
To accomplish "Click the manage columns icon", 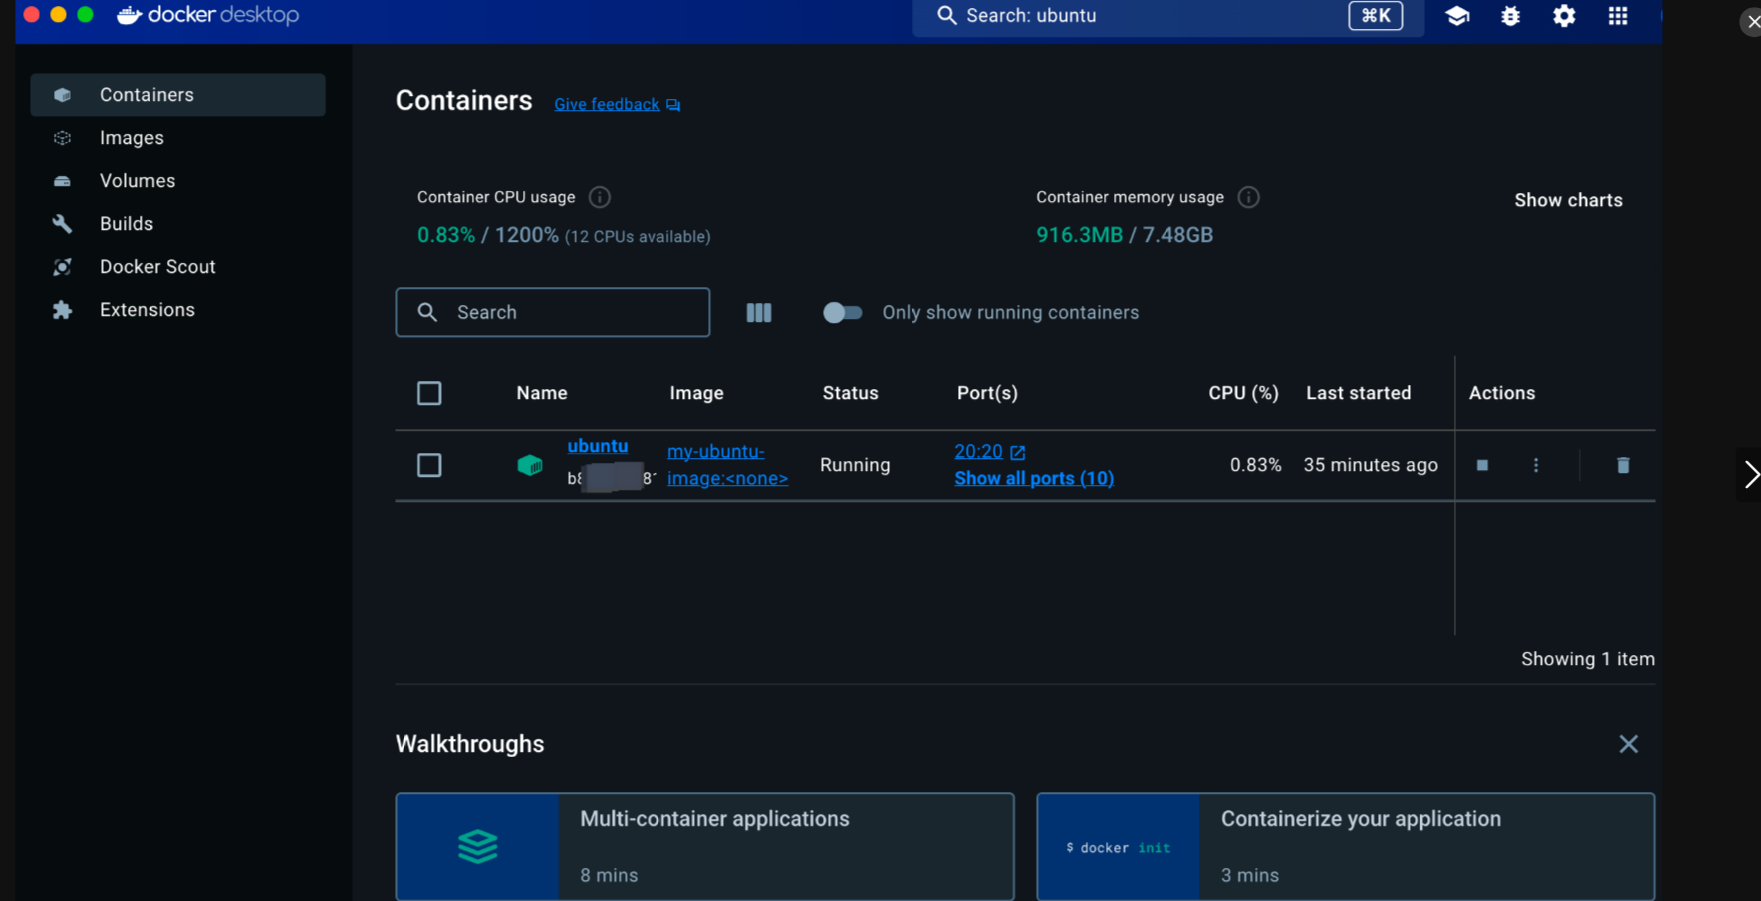I will pyautogui.click(x=759, y=313).
